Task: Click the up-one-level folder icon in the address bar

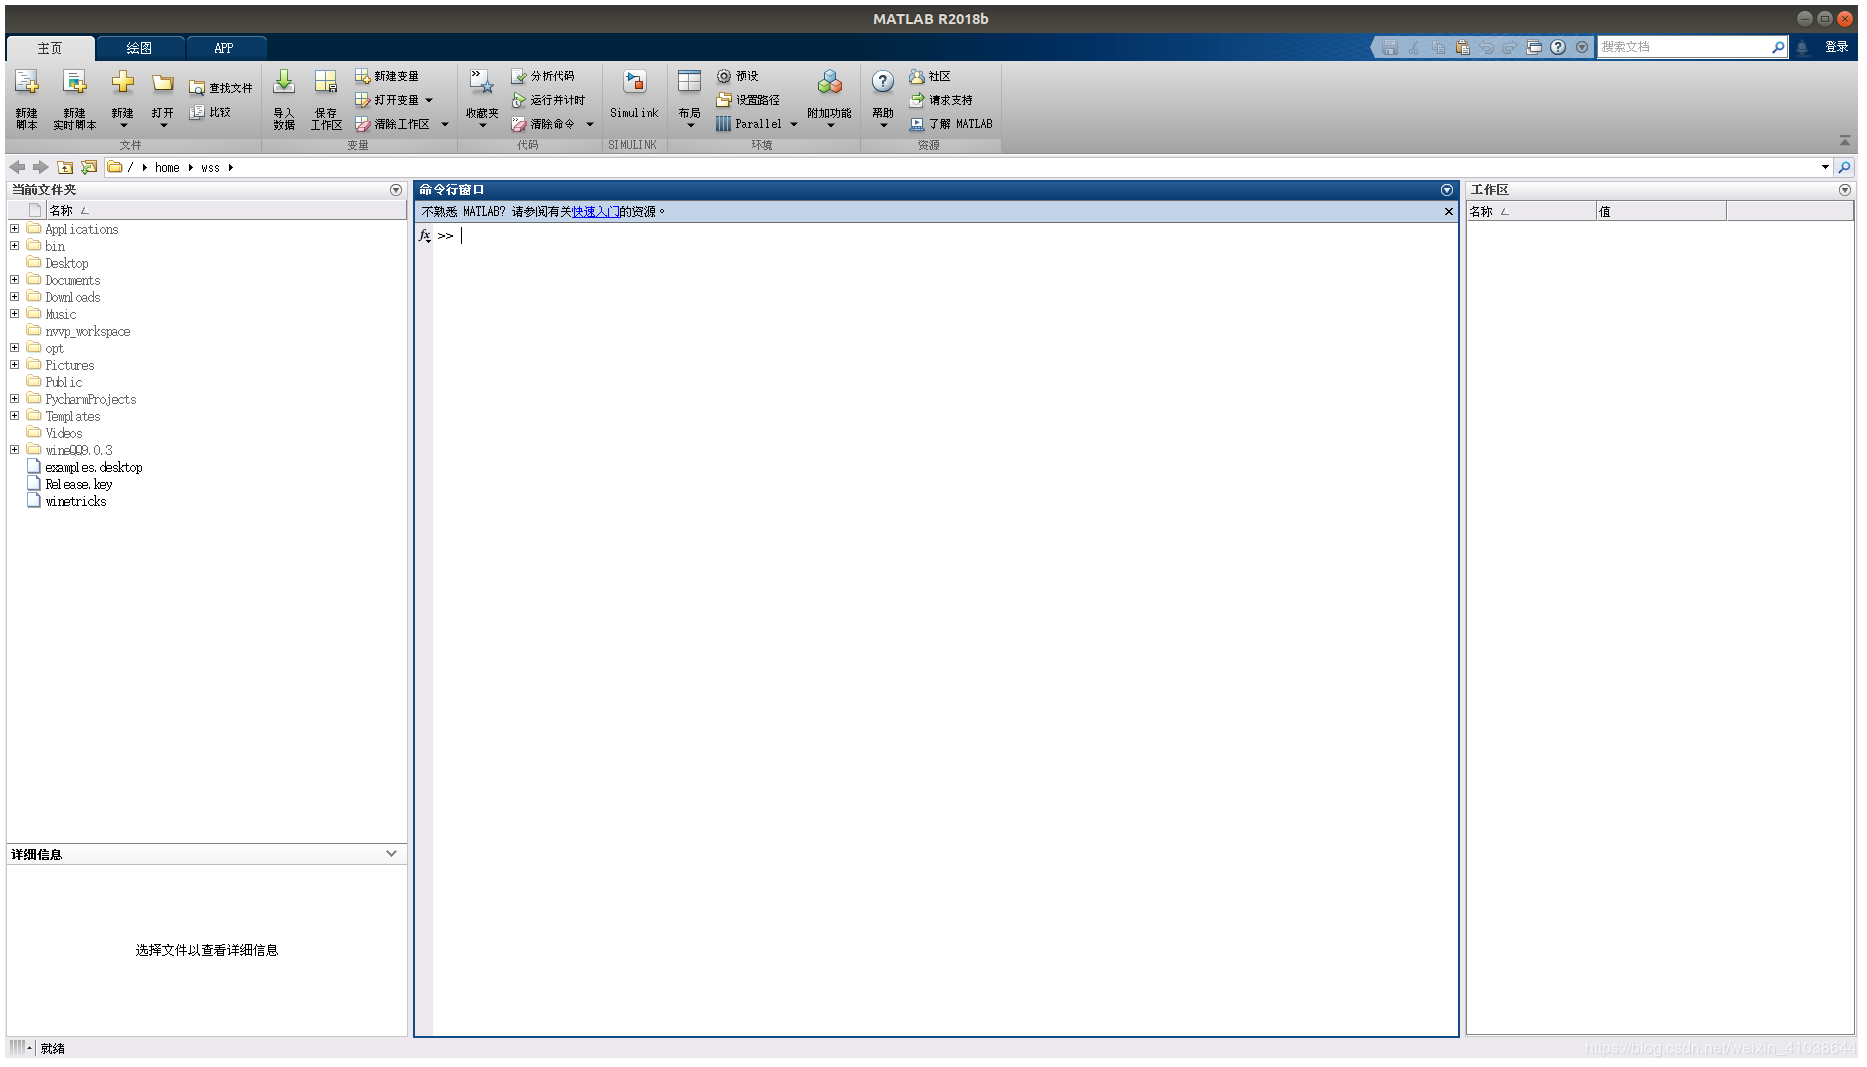Action: click(65, 167)
